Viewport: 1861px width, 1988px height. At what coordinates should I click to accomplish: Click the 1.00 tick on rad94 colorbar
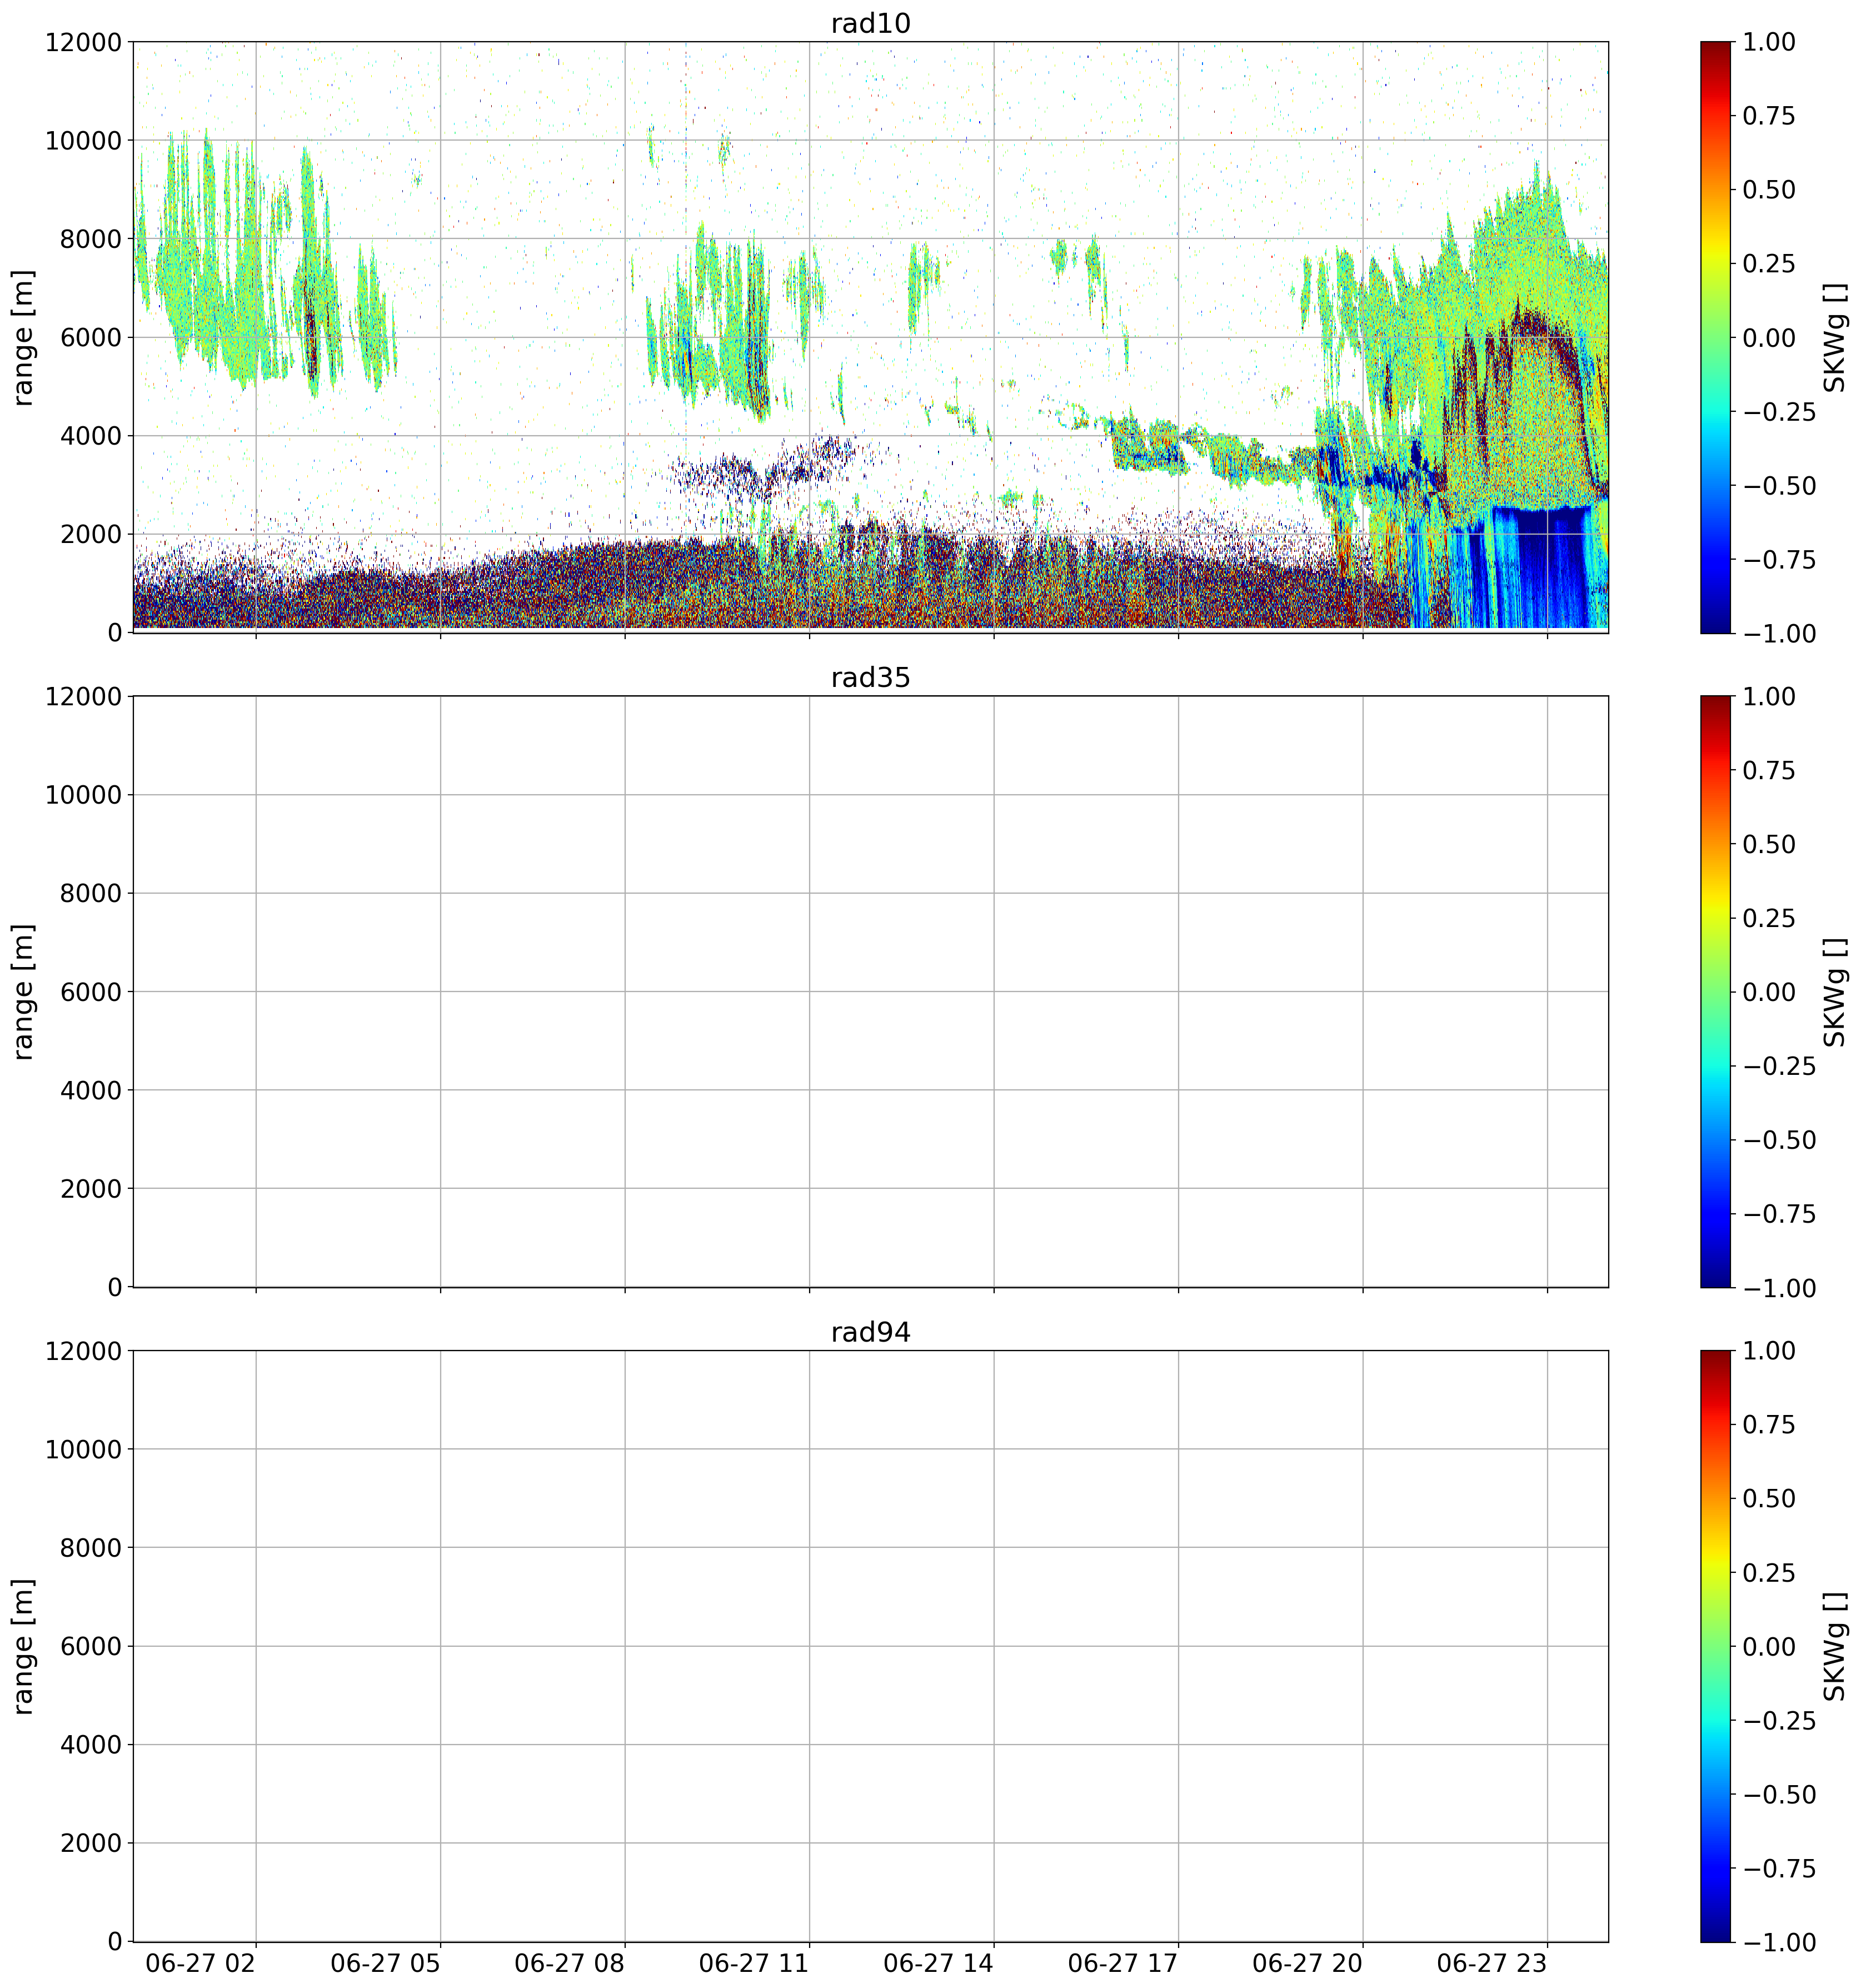(1769, 1351)
